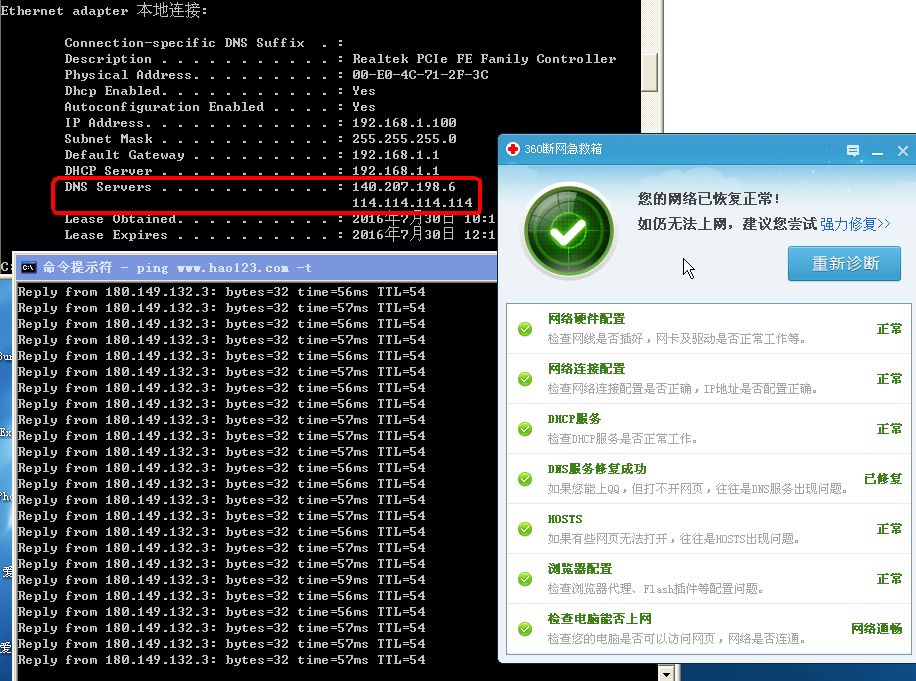Click green check icon beside 检查电脑能否上网

tap(525, 629)
